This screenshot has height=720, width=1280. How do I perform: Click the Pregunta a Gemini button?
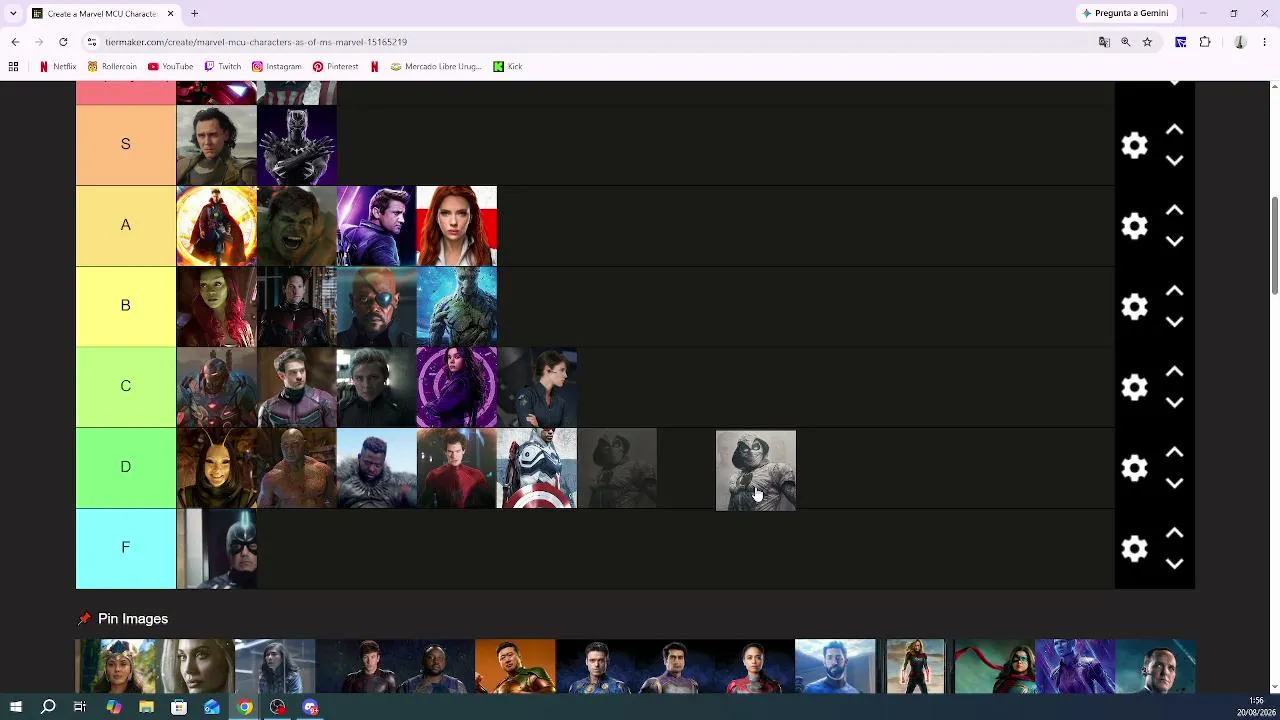pyautogui.click(x=1125, y=13)
